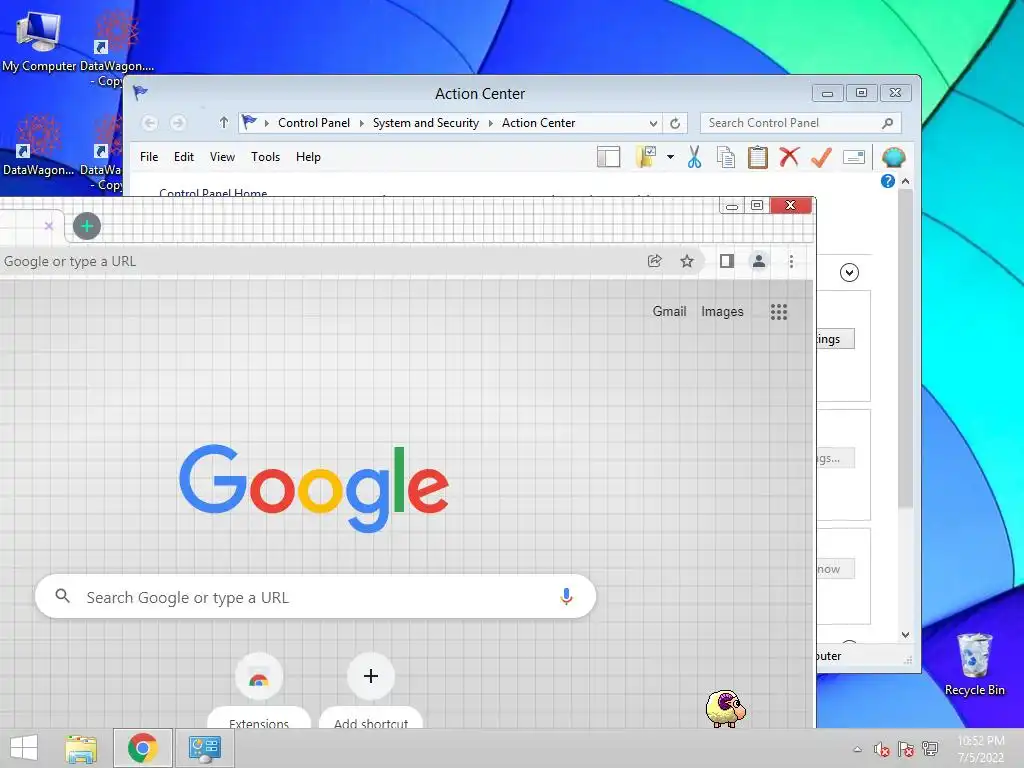Open My Computer desktop icon
The height and width of the screenshot is (768, 1024).
39,42
